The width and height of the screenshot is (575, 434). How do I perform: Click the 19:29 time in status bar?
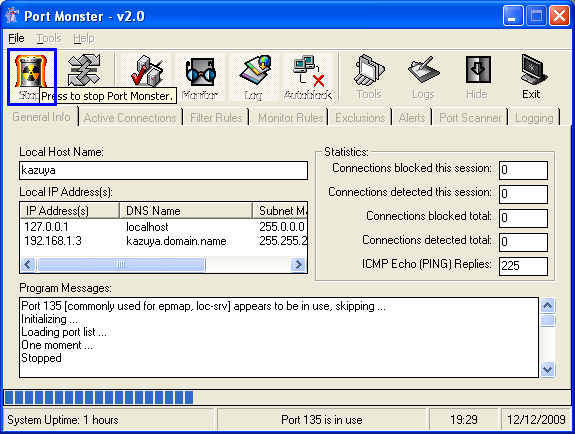(464, 419)
